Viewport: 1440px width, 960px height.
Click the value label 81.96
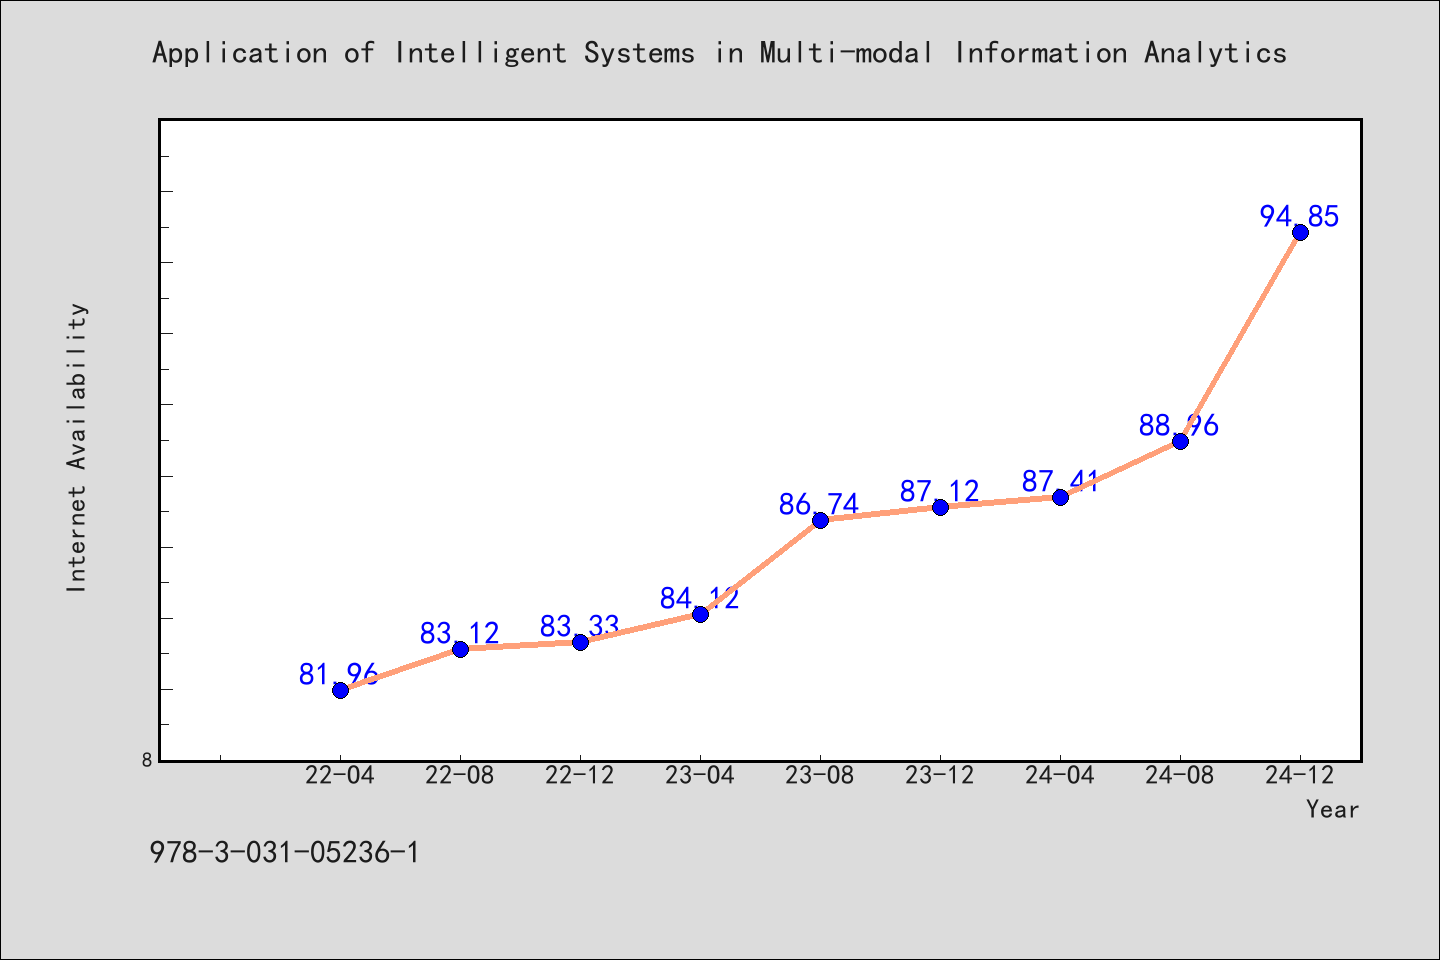click(x=339, y=674)
